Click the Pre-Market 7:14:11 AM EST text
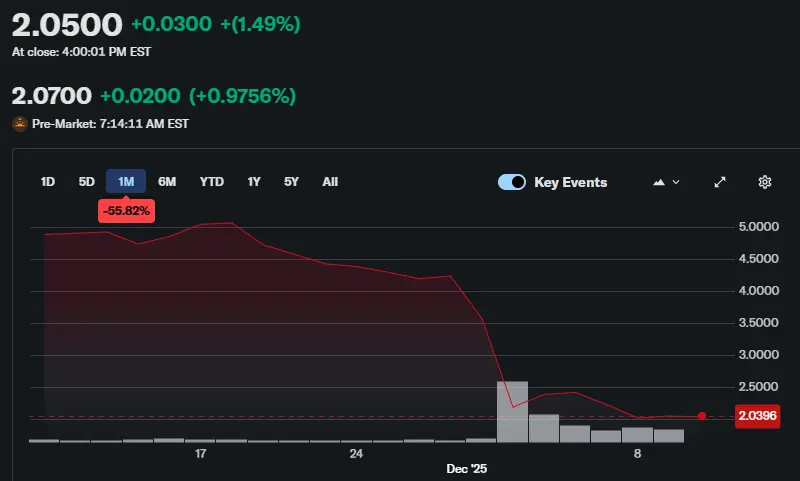Image resolution: width=800 pixels, height=481 pixels. [110, 124]
